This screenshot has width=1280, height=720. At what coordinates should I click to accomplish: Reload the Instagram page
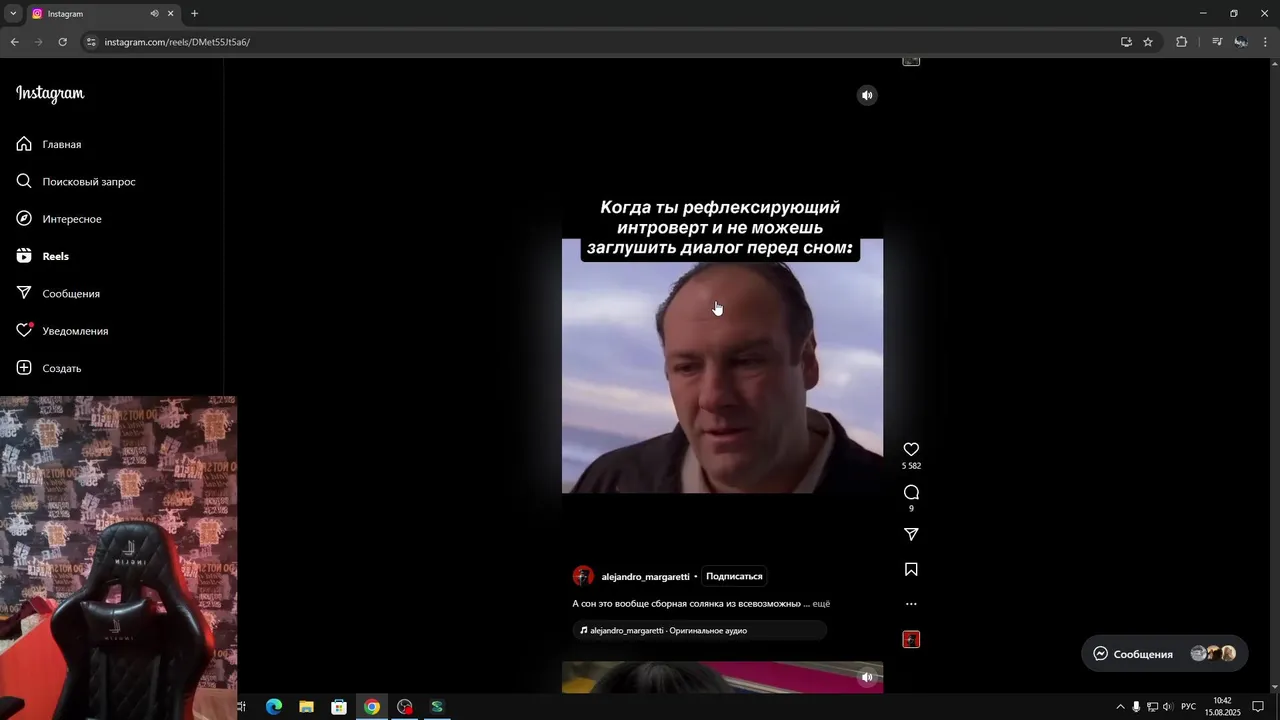62,42
